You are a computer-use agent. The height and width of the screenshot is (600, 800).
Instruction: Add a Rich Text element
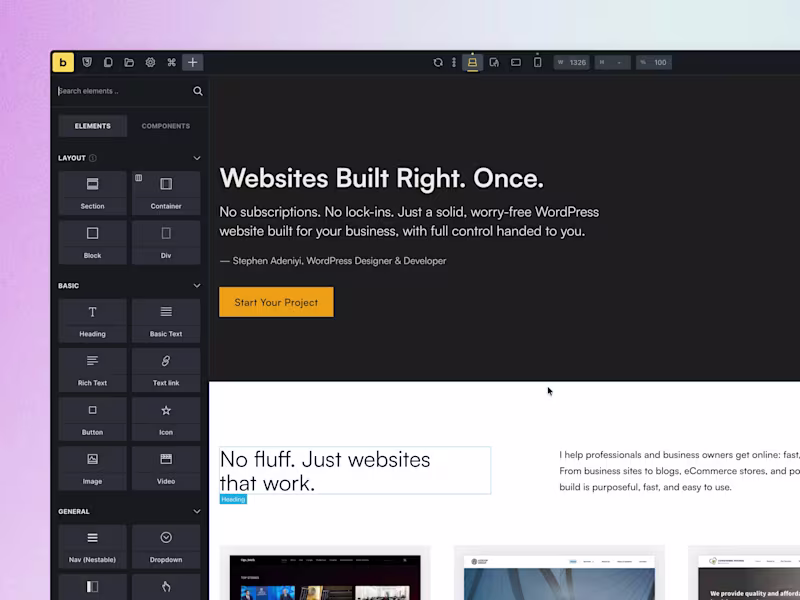pyautogui.click(x=92, y=370)
